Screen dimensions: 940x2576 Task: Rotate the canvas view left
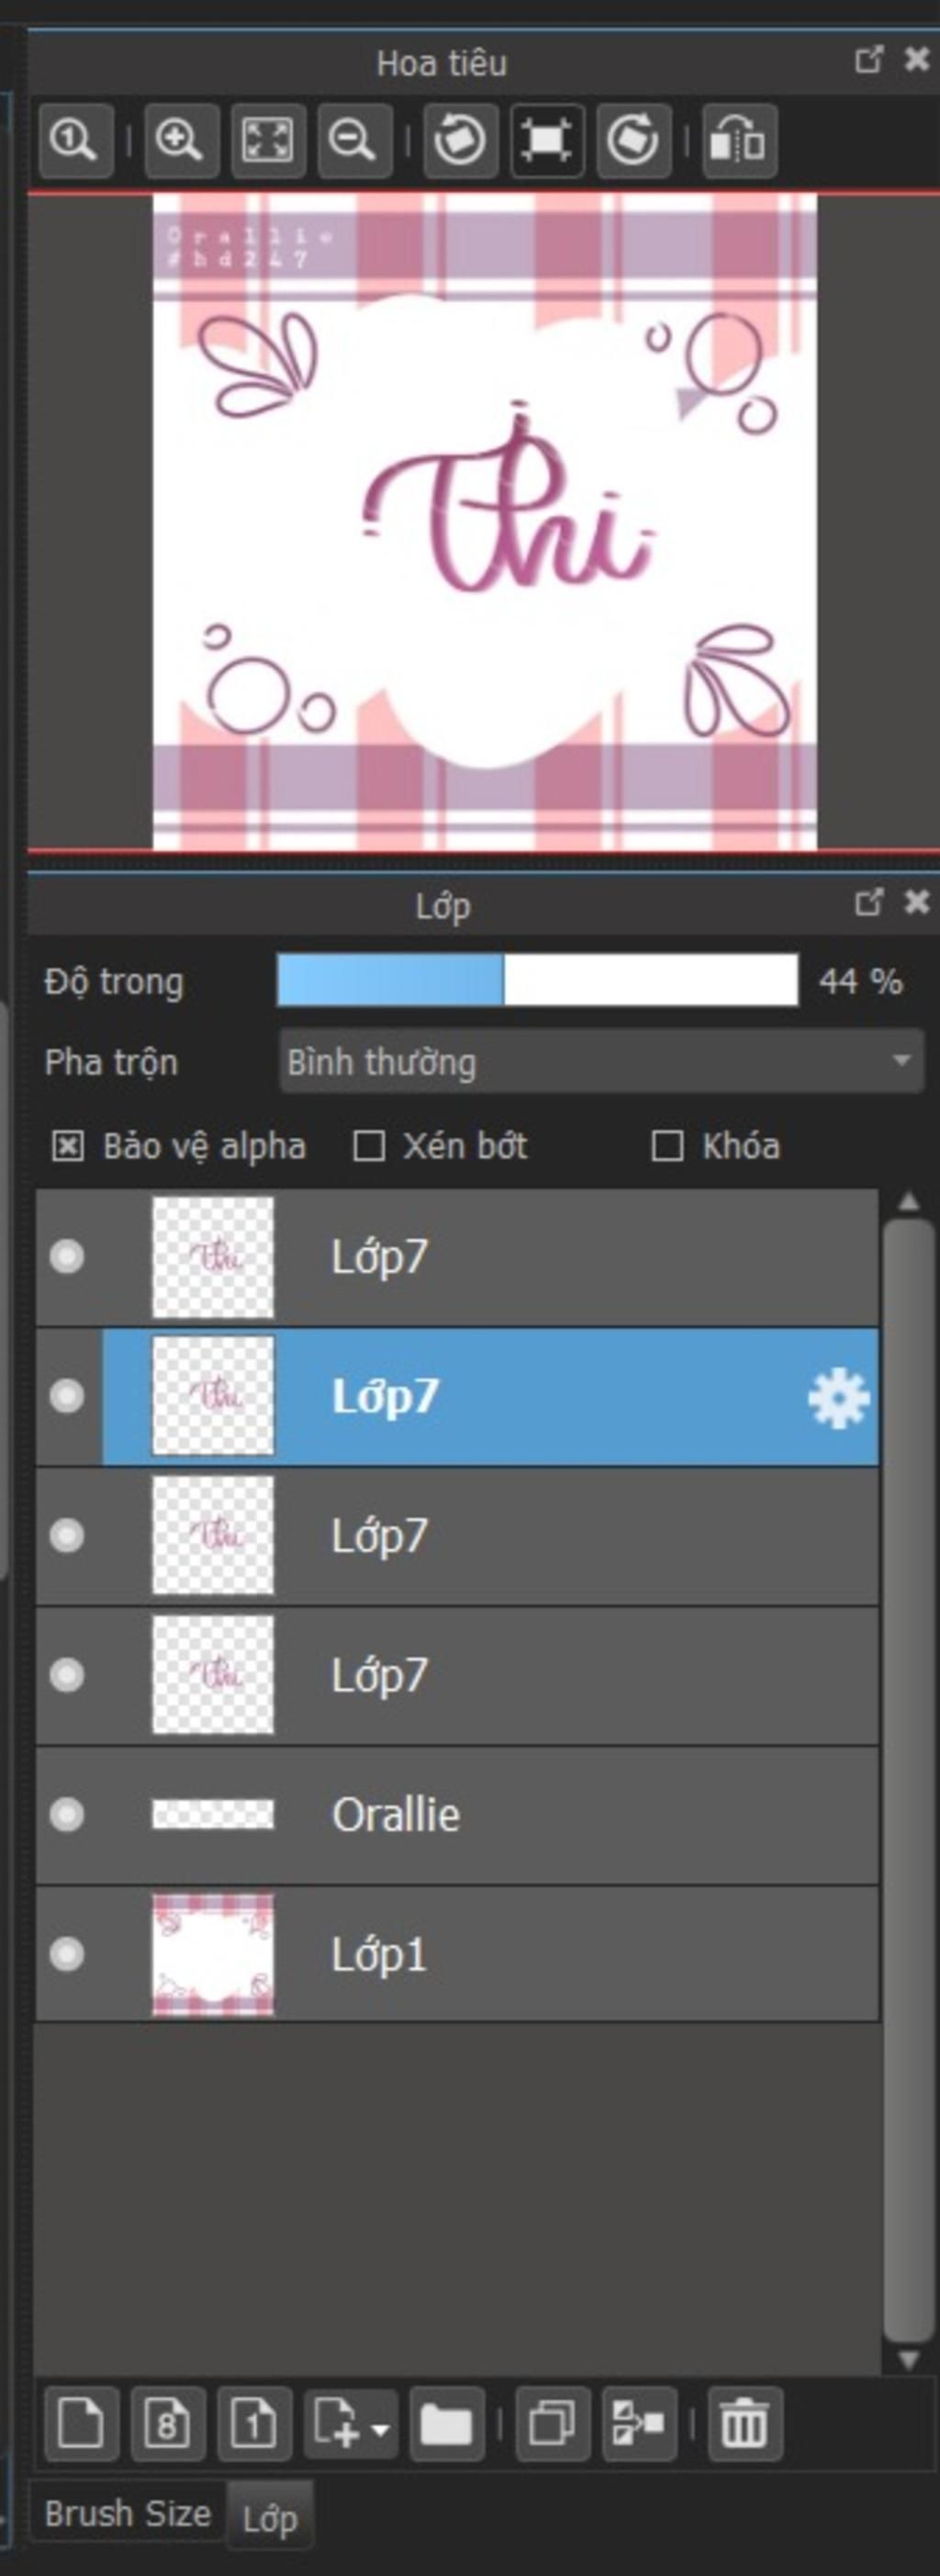(x=460, y=140)
